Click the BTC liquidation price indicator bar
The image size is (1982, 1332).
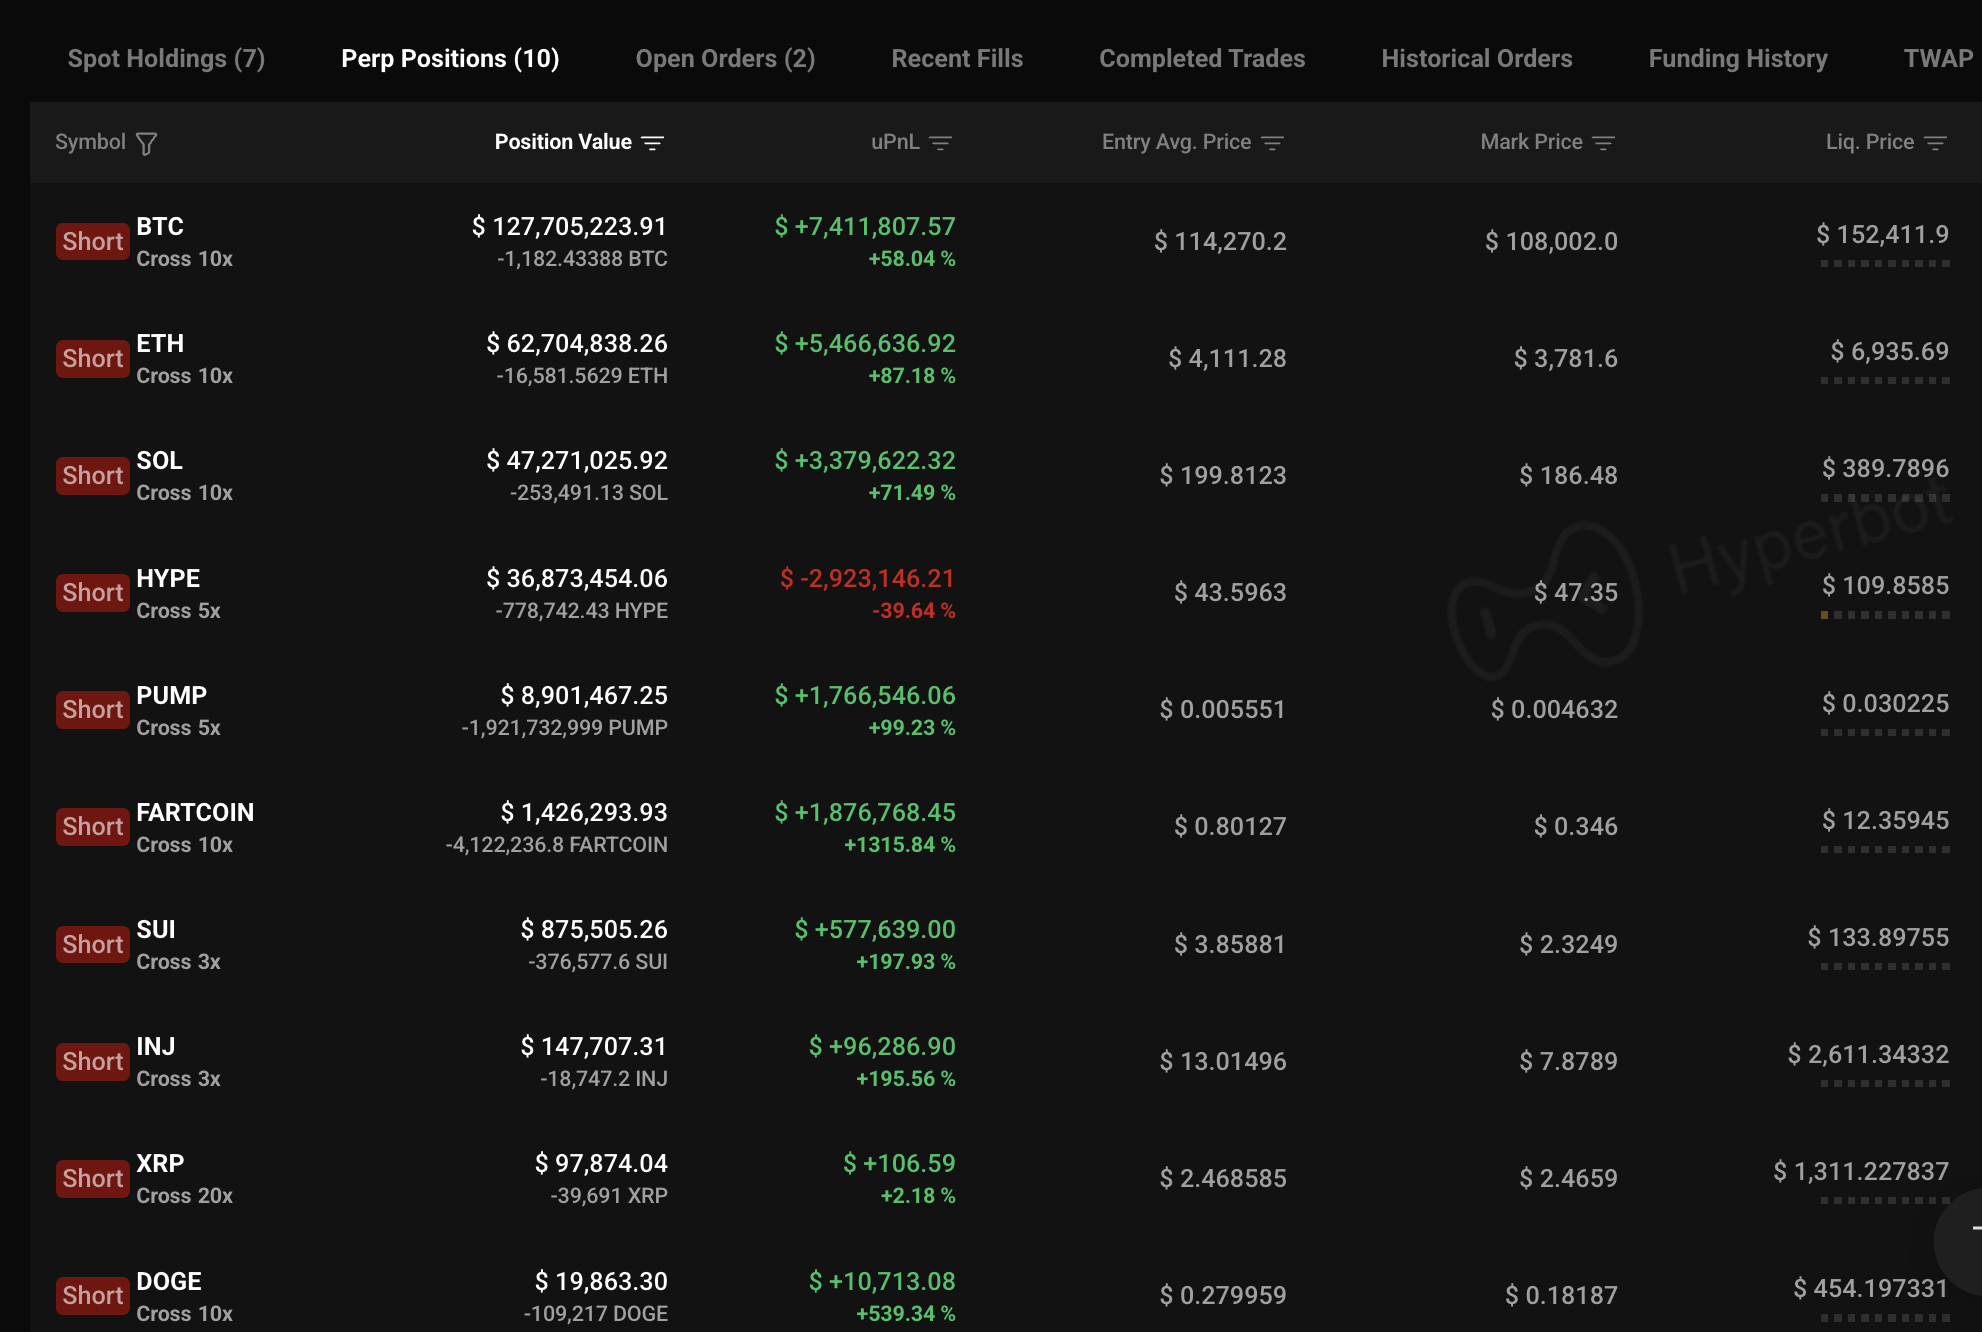tap(1885, 264)
